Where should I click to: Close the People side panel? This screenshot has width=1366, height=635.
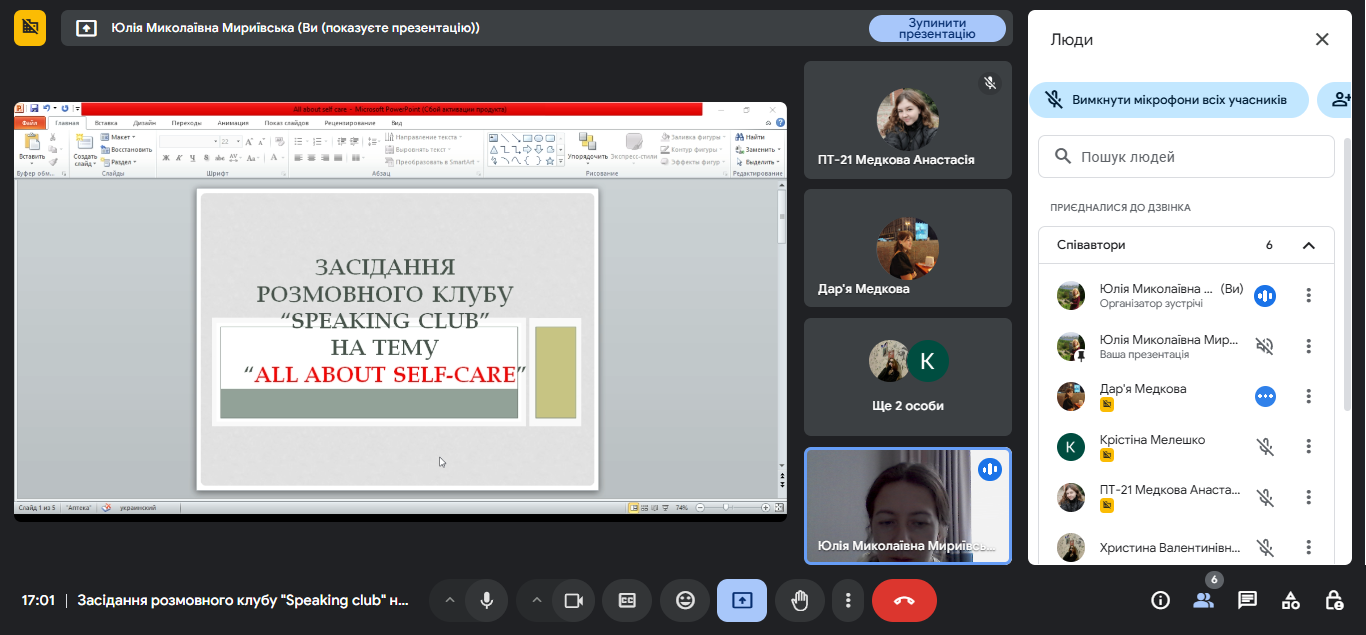(x=1322, y=40)
